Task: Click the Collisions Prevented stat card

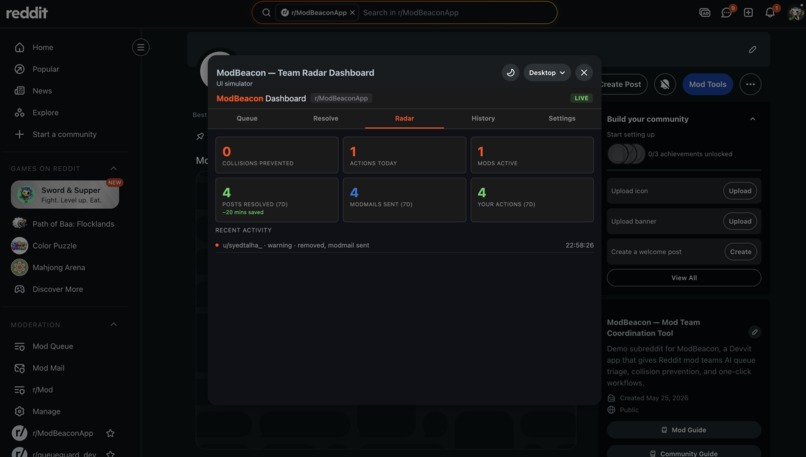Action: [277, 155]
